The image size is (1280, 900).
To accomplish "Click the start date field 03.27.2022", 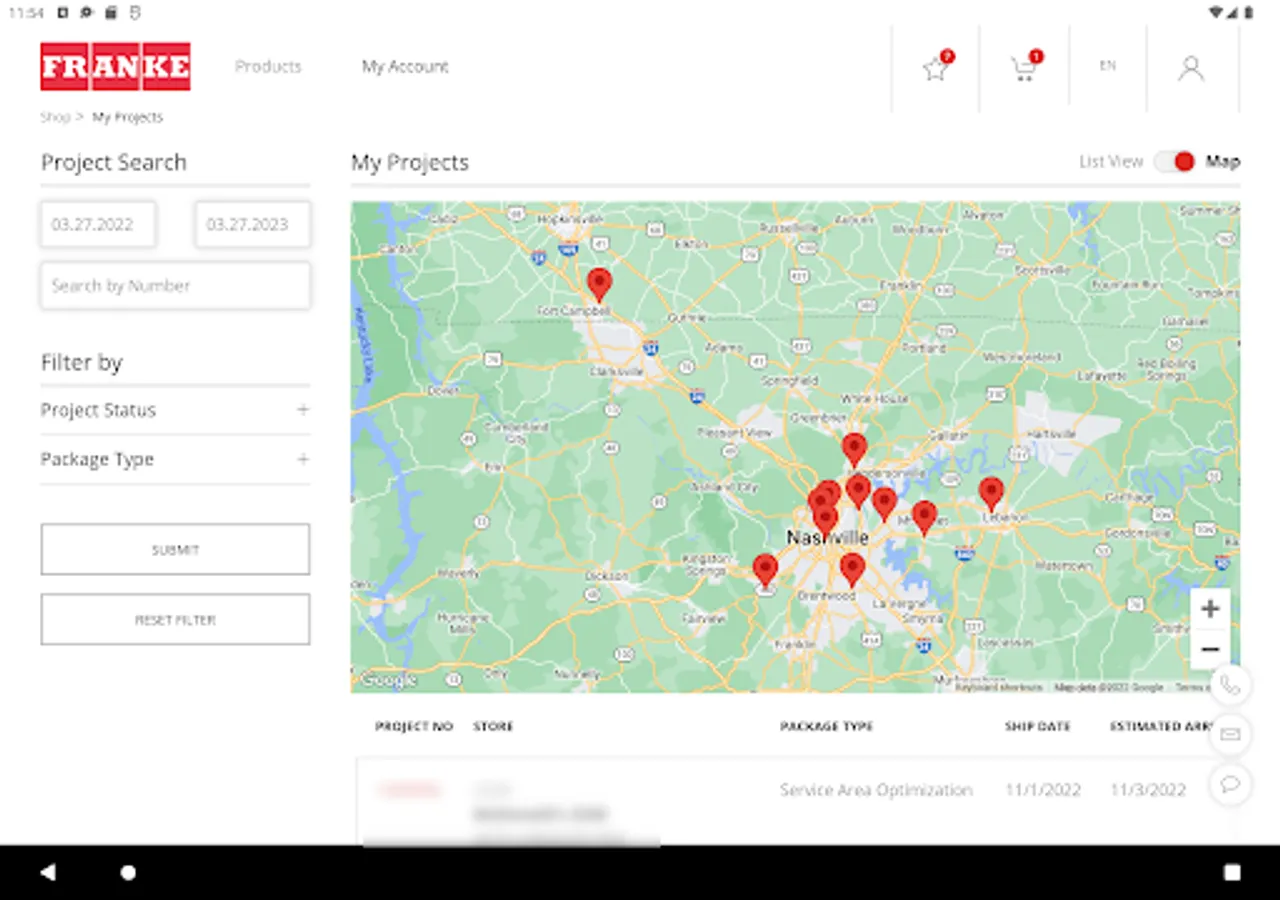I will coord(98,224).
